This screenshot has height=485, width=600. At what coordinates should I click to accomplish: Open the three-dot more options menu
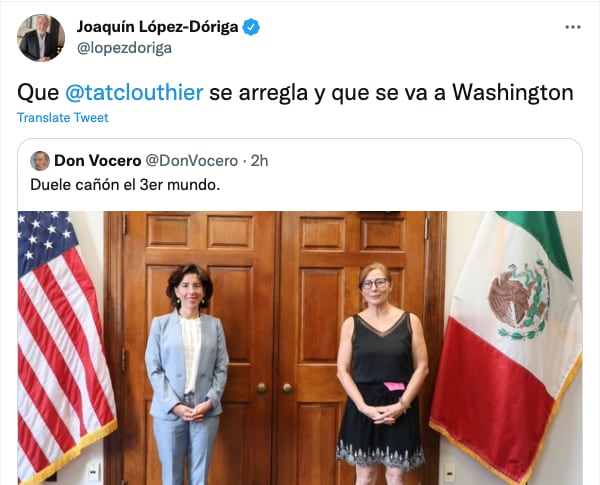[572, 27]
